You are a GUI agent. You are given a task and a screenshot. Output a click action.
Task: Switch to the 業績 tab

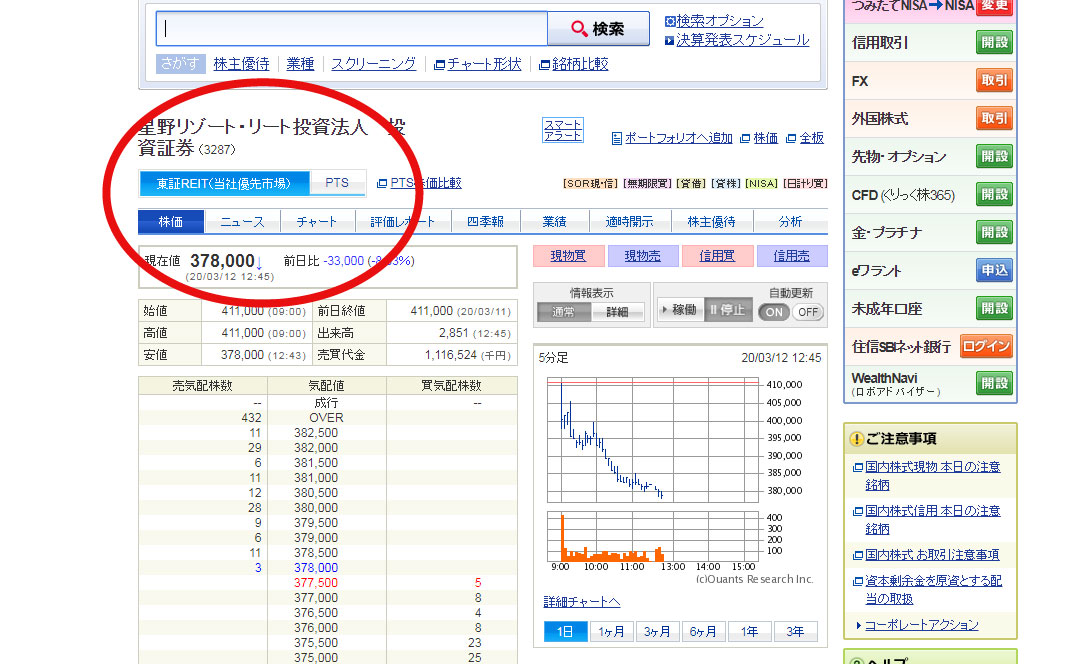pyautogui.click(x=554, y=221)
